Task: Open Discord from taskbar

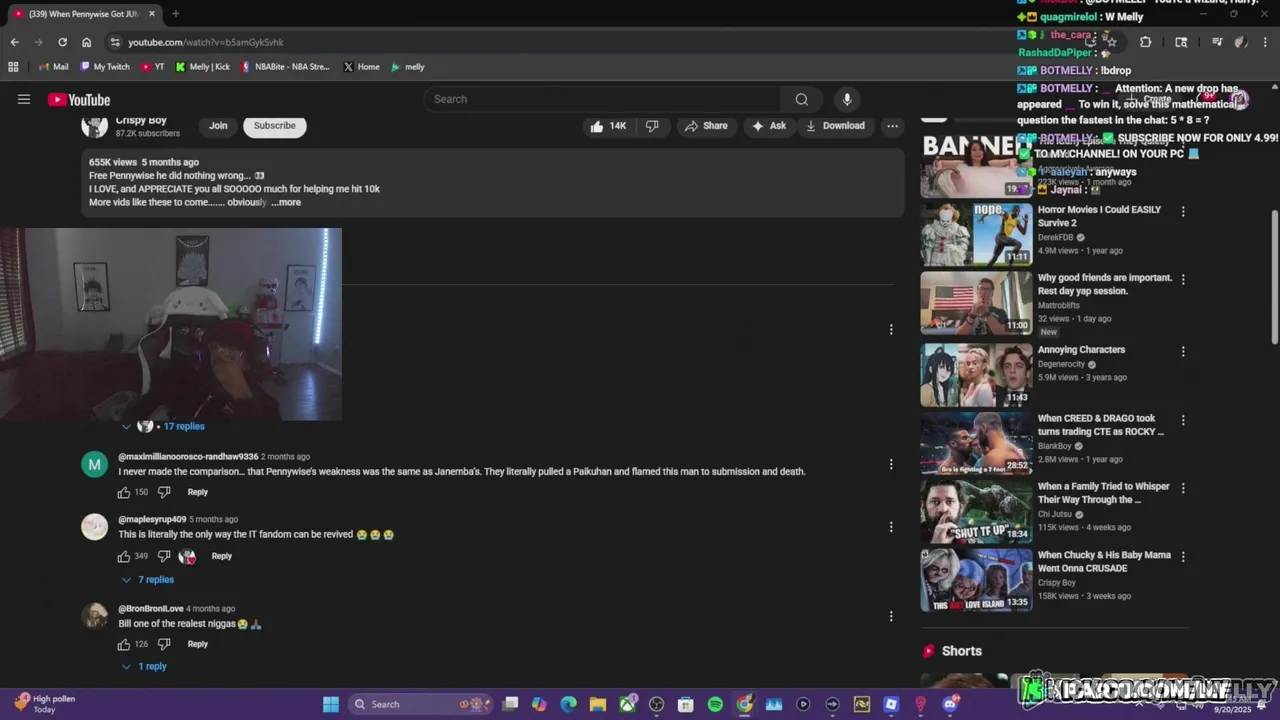Action: click(x=950, y=704)
